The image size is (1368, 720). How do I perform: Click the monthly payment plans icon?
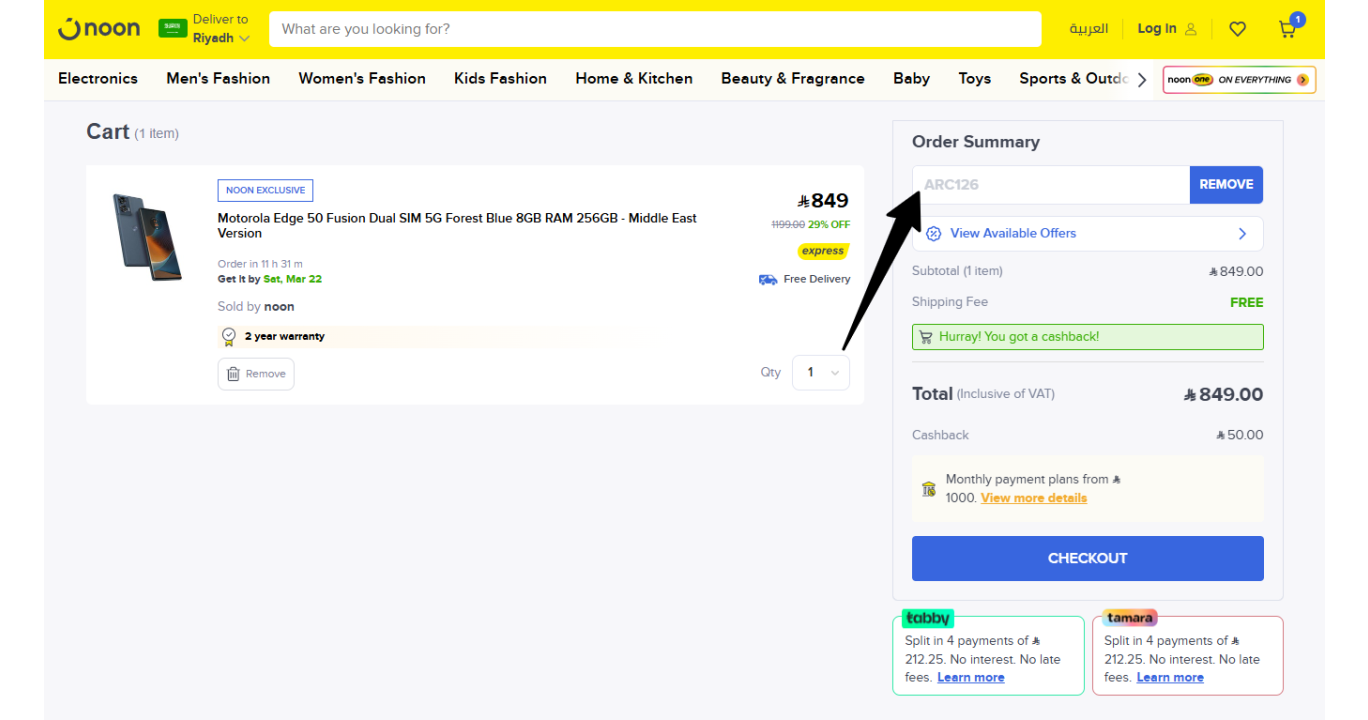[929, 489]
